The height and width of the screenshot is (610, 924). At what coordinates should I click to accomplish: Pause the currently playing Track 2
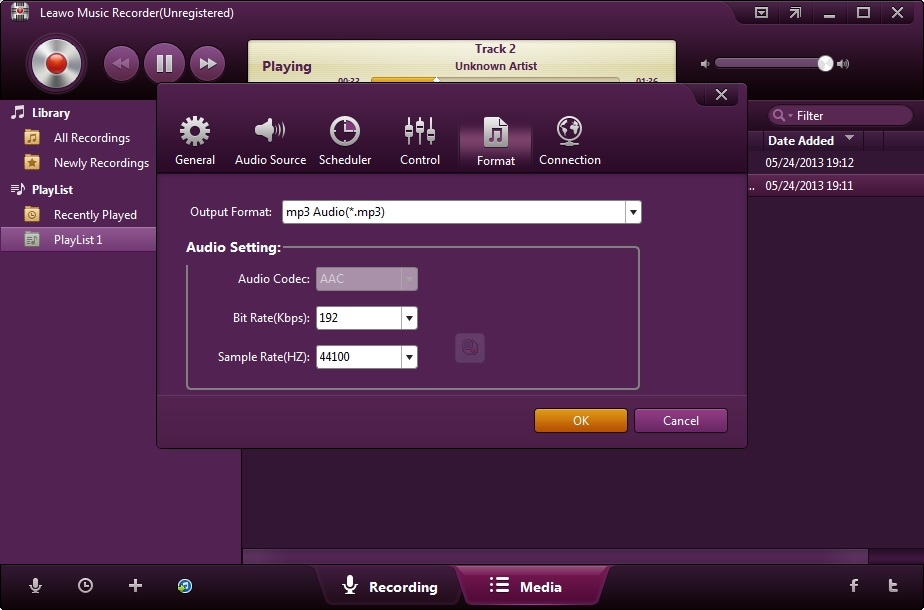(164, 63)
